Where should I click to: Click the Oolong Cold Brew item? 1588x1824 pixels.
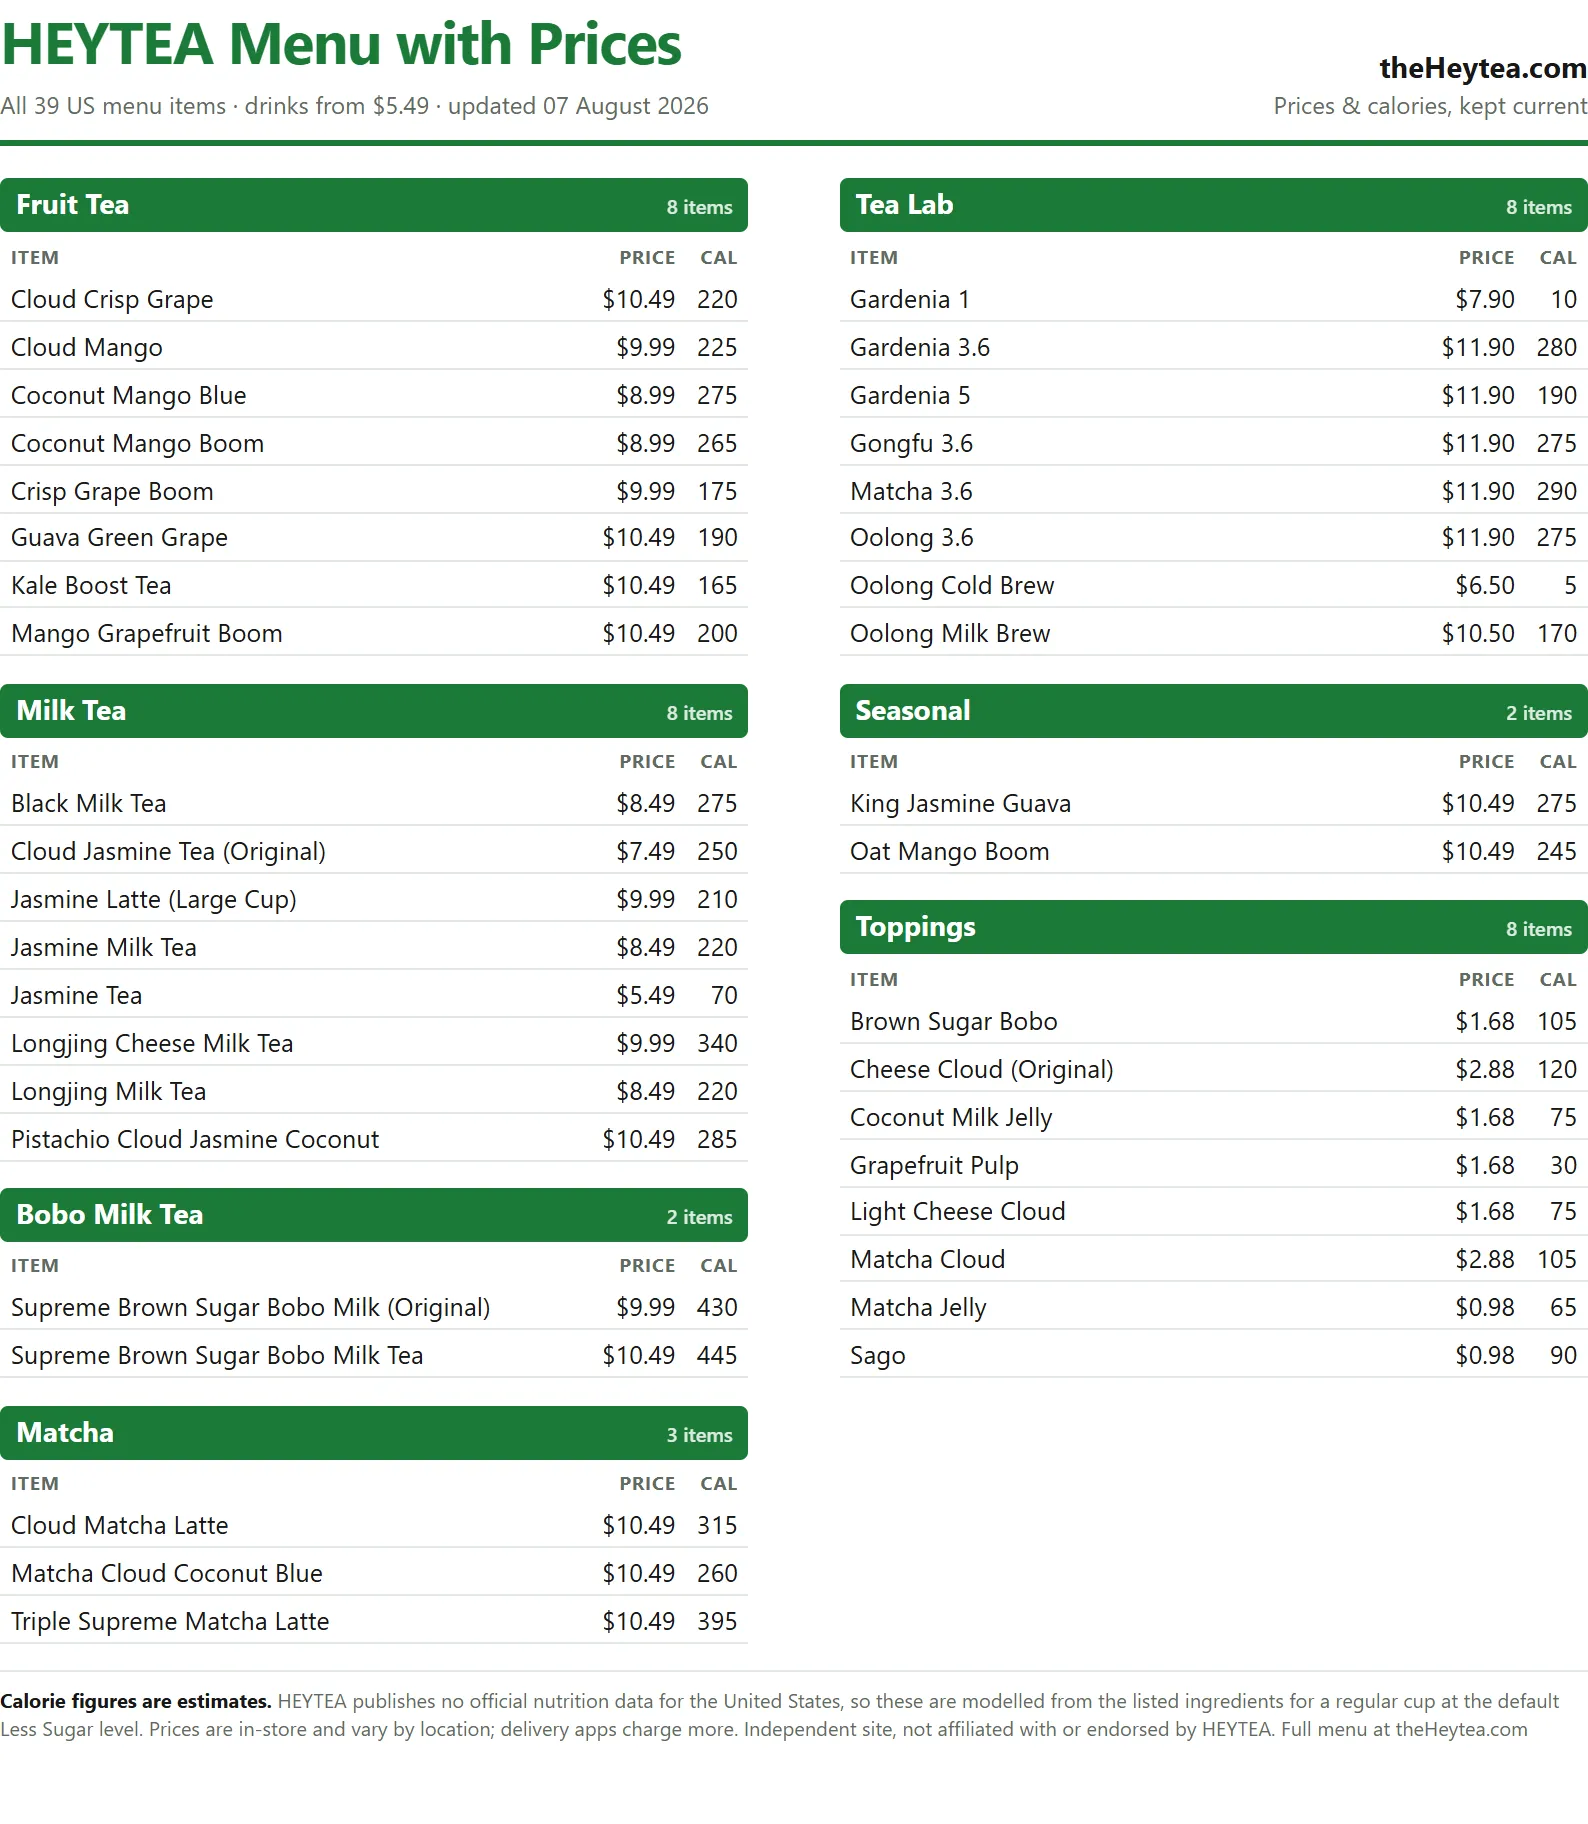click(x=1213, y=585)
